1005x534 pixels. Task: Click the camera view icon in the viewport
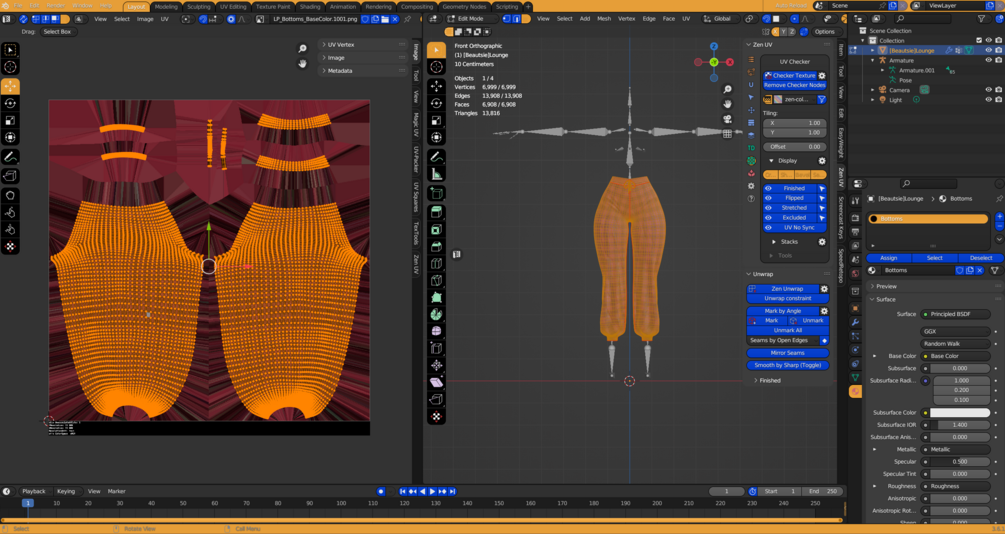(728, 119)
